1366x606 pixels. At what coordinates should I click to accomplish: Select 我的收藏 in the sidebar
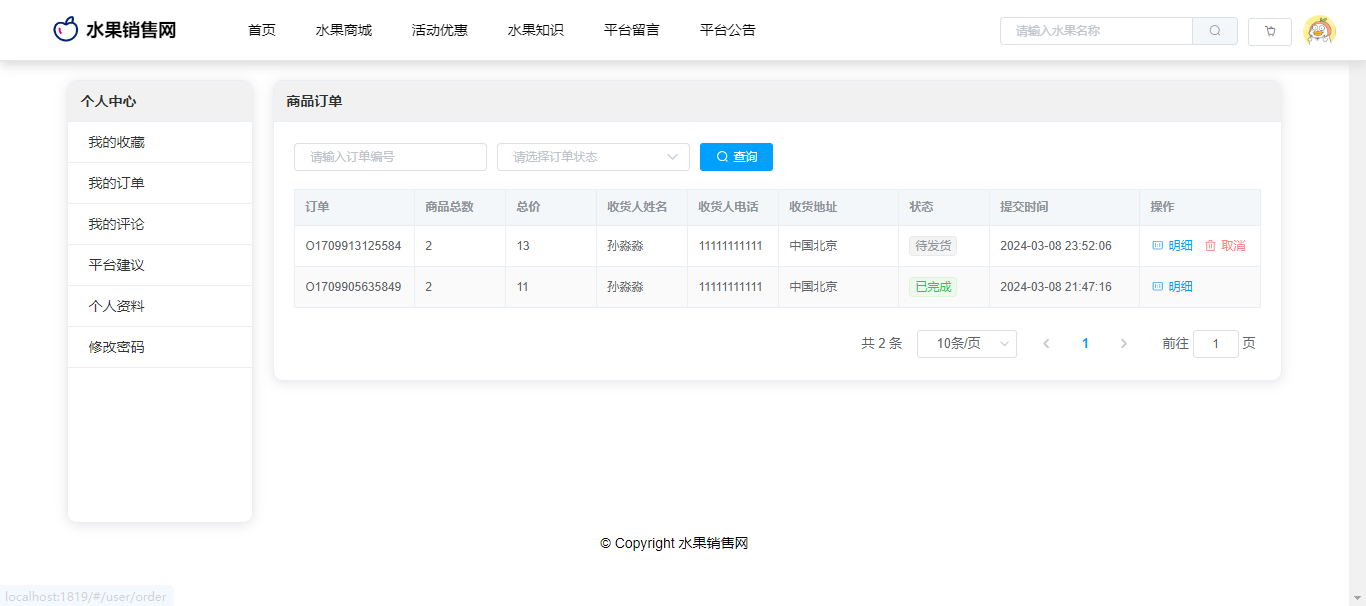[x=116, y=142]
